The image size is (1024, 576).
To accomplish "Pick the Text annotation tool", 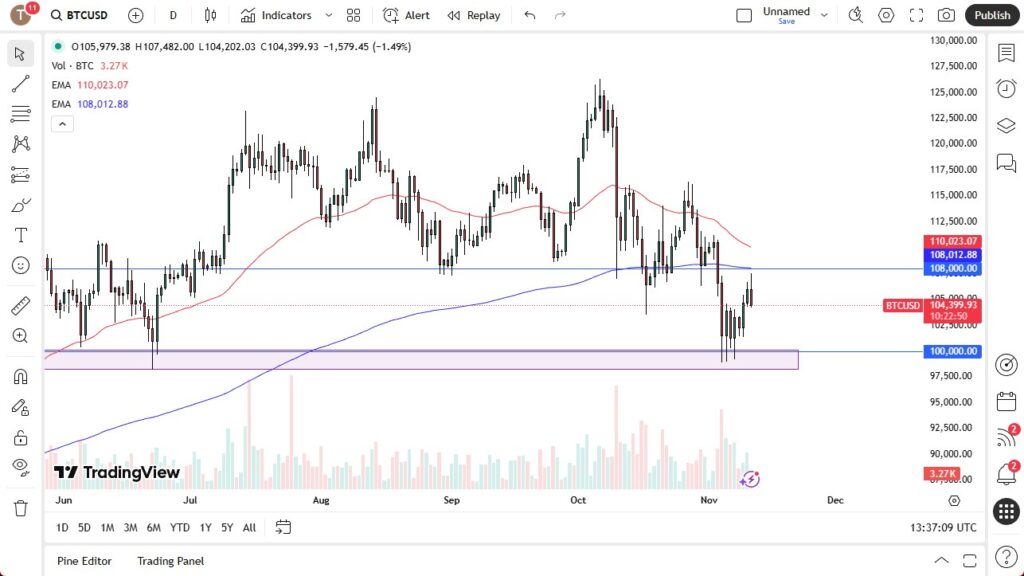I will (x=20, y=235).
